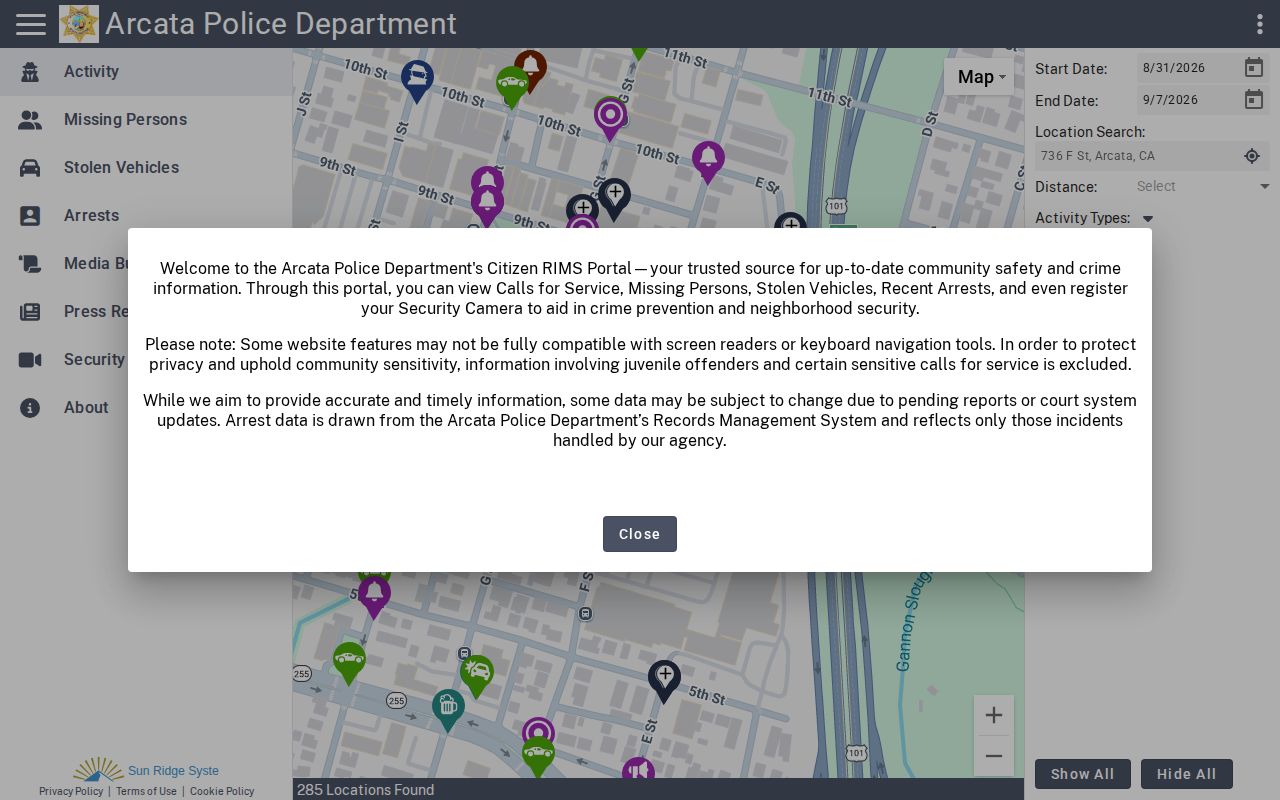Image resolution: width=1280 pixels, height=800 pixels.
Task: Click the About info circle icon
Action: point(30,408)
